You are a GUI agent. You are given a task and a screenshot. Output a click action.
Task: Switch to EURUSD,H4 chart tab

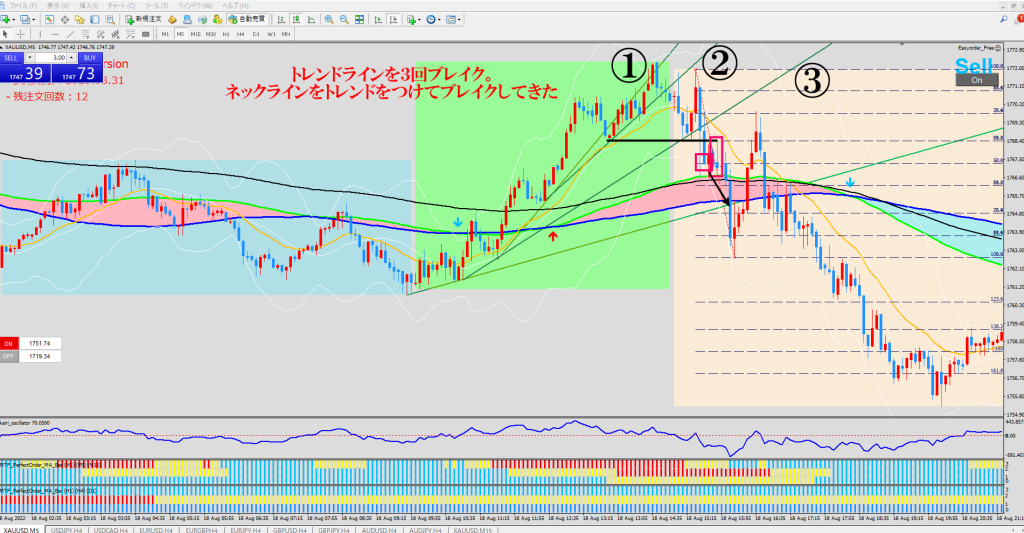point(156,530)
